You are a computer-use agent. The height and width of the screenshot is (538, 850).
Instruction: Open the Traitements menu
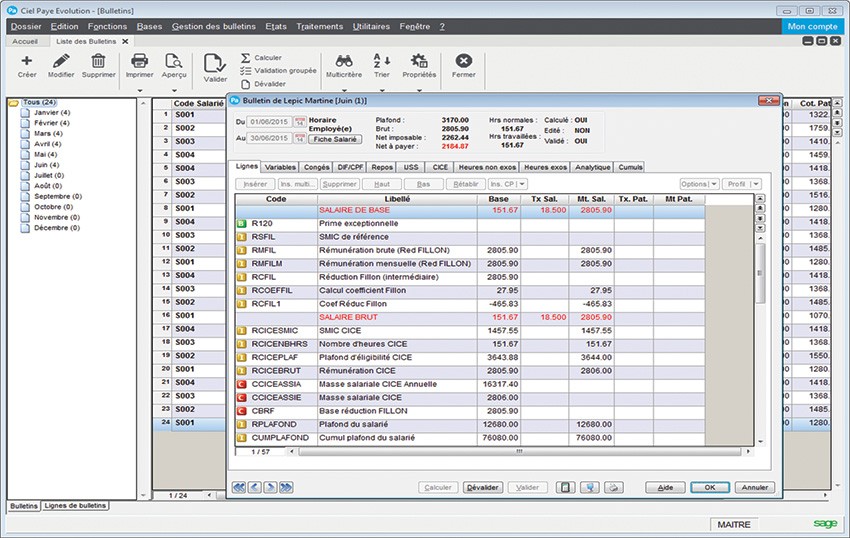click(320, 26)
